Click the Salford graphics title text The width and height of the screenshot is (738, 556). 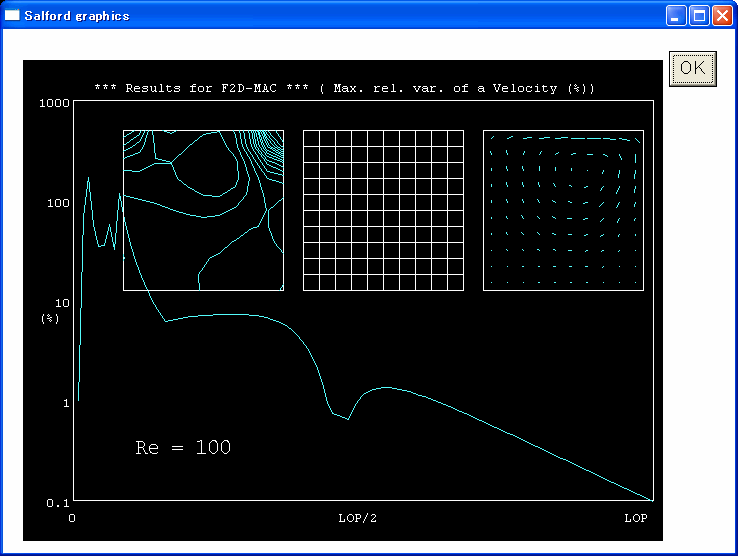(77, 16)
